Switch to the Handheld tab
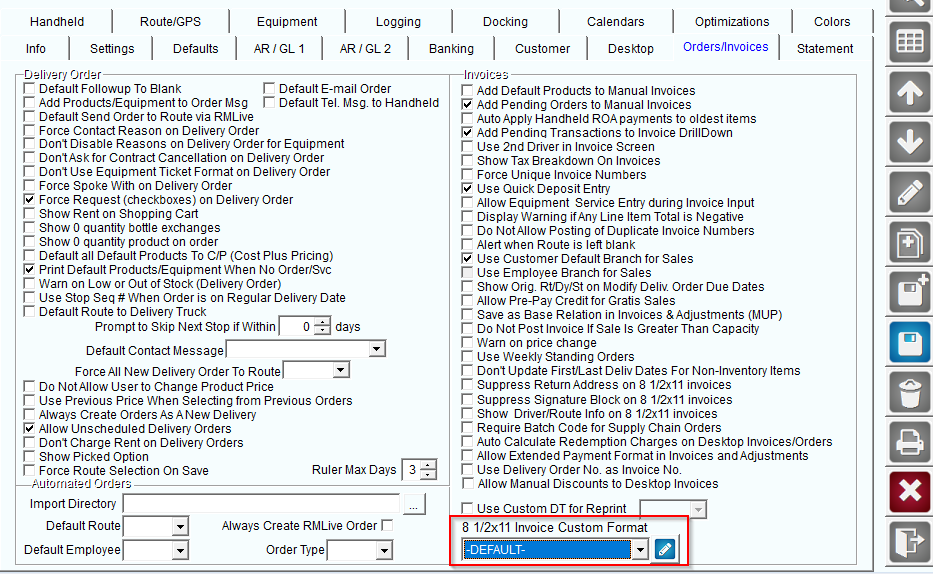 (57, 22)
